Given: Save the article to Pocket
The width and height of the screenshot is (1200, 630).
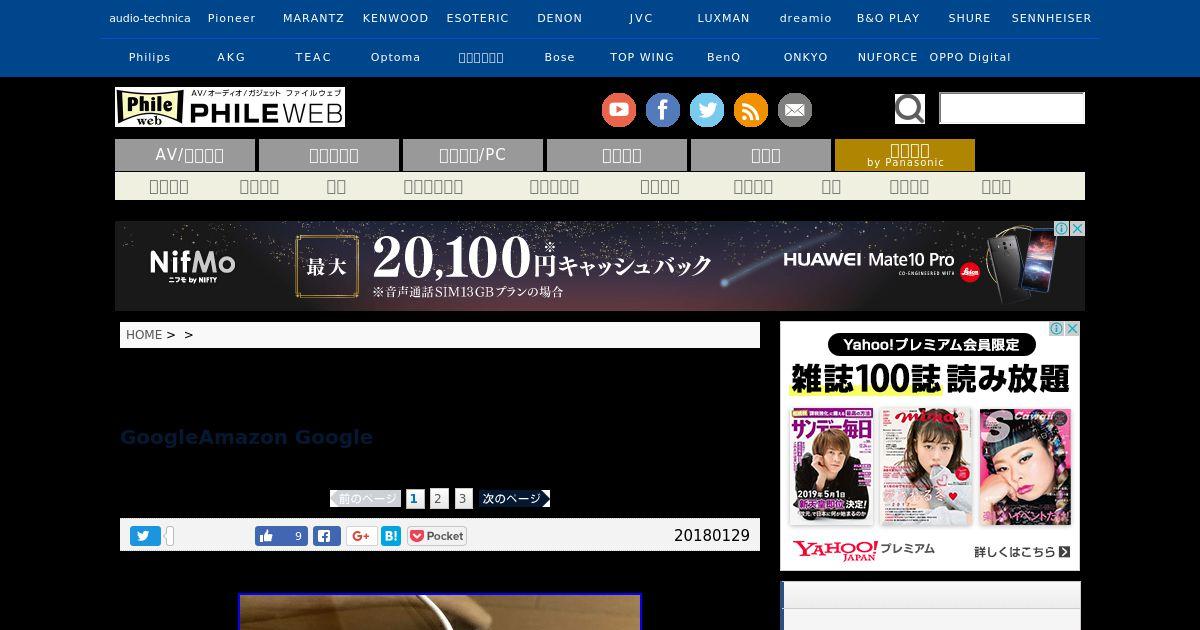Looking at the screenshot, I should tap(437, 536).
